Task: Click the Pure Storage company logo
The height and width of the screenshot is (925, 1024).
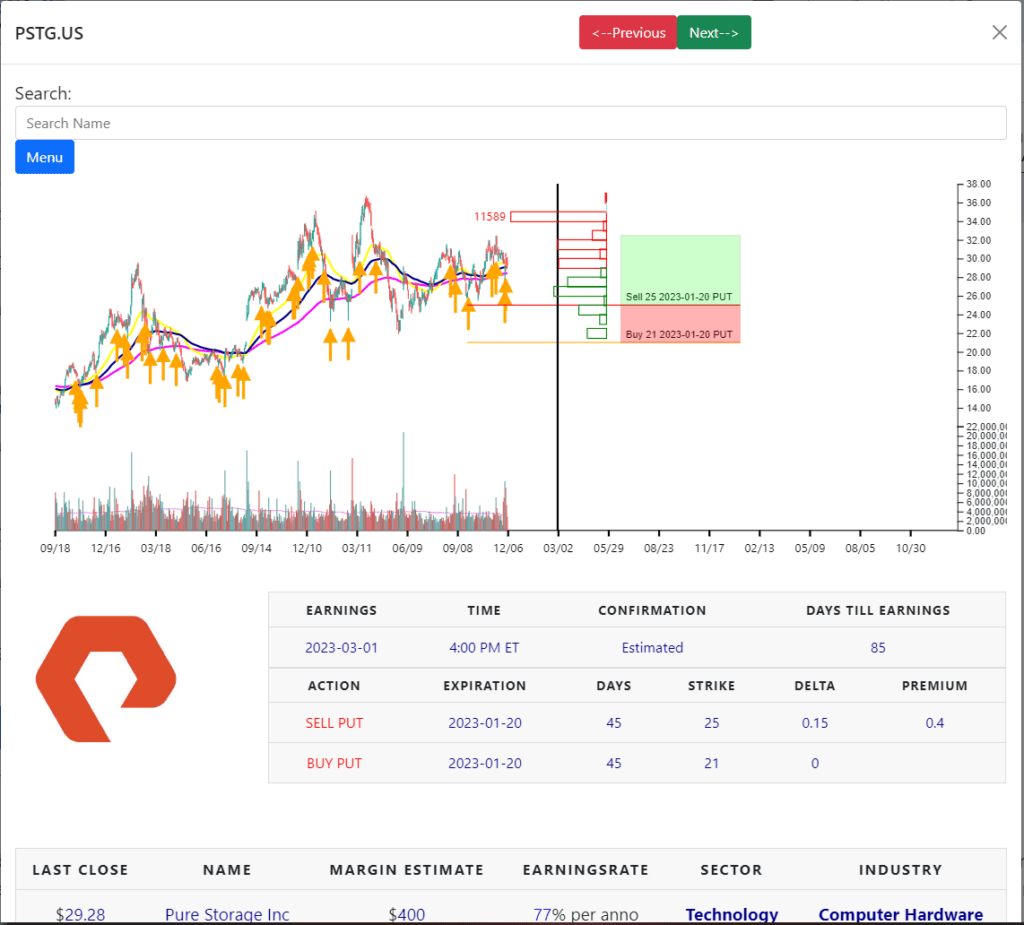Action: point(106,679)
